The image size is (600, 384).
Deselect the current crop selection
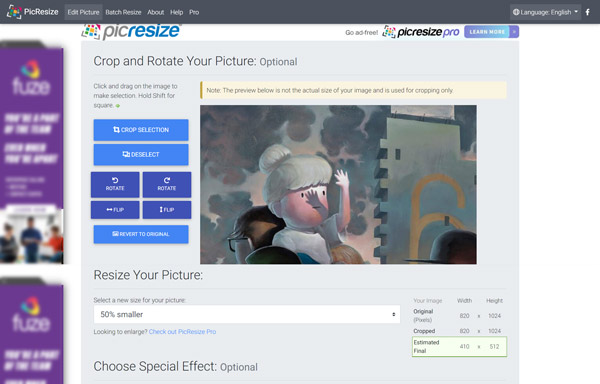141,155
